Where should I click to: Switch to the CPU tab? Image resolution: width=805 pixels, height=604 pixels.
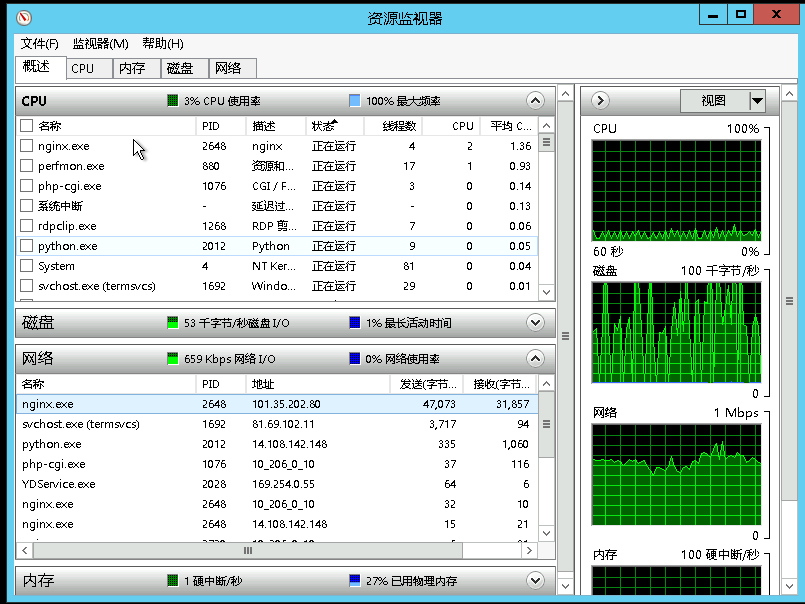pyautogui.click(x=89, y=68)
